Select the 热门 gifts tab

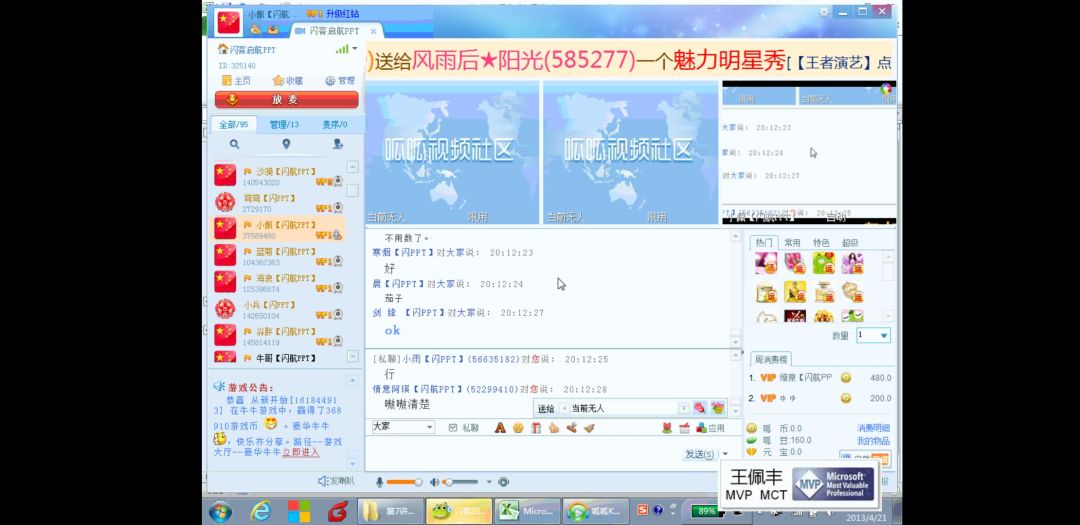pos(764,243)
